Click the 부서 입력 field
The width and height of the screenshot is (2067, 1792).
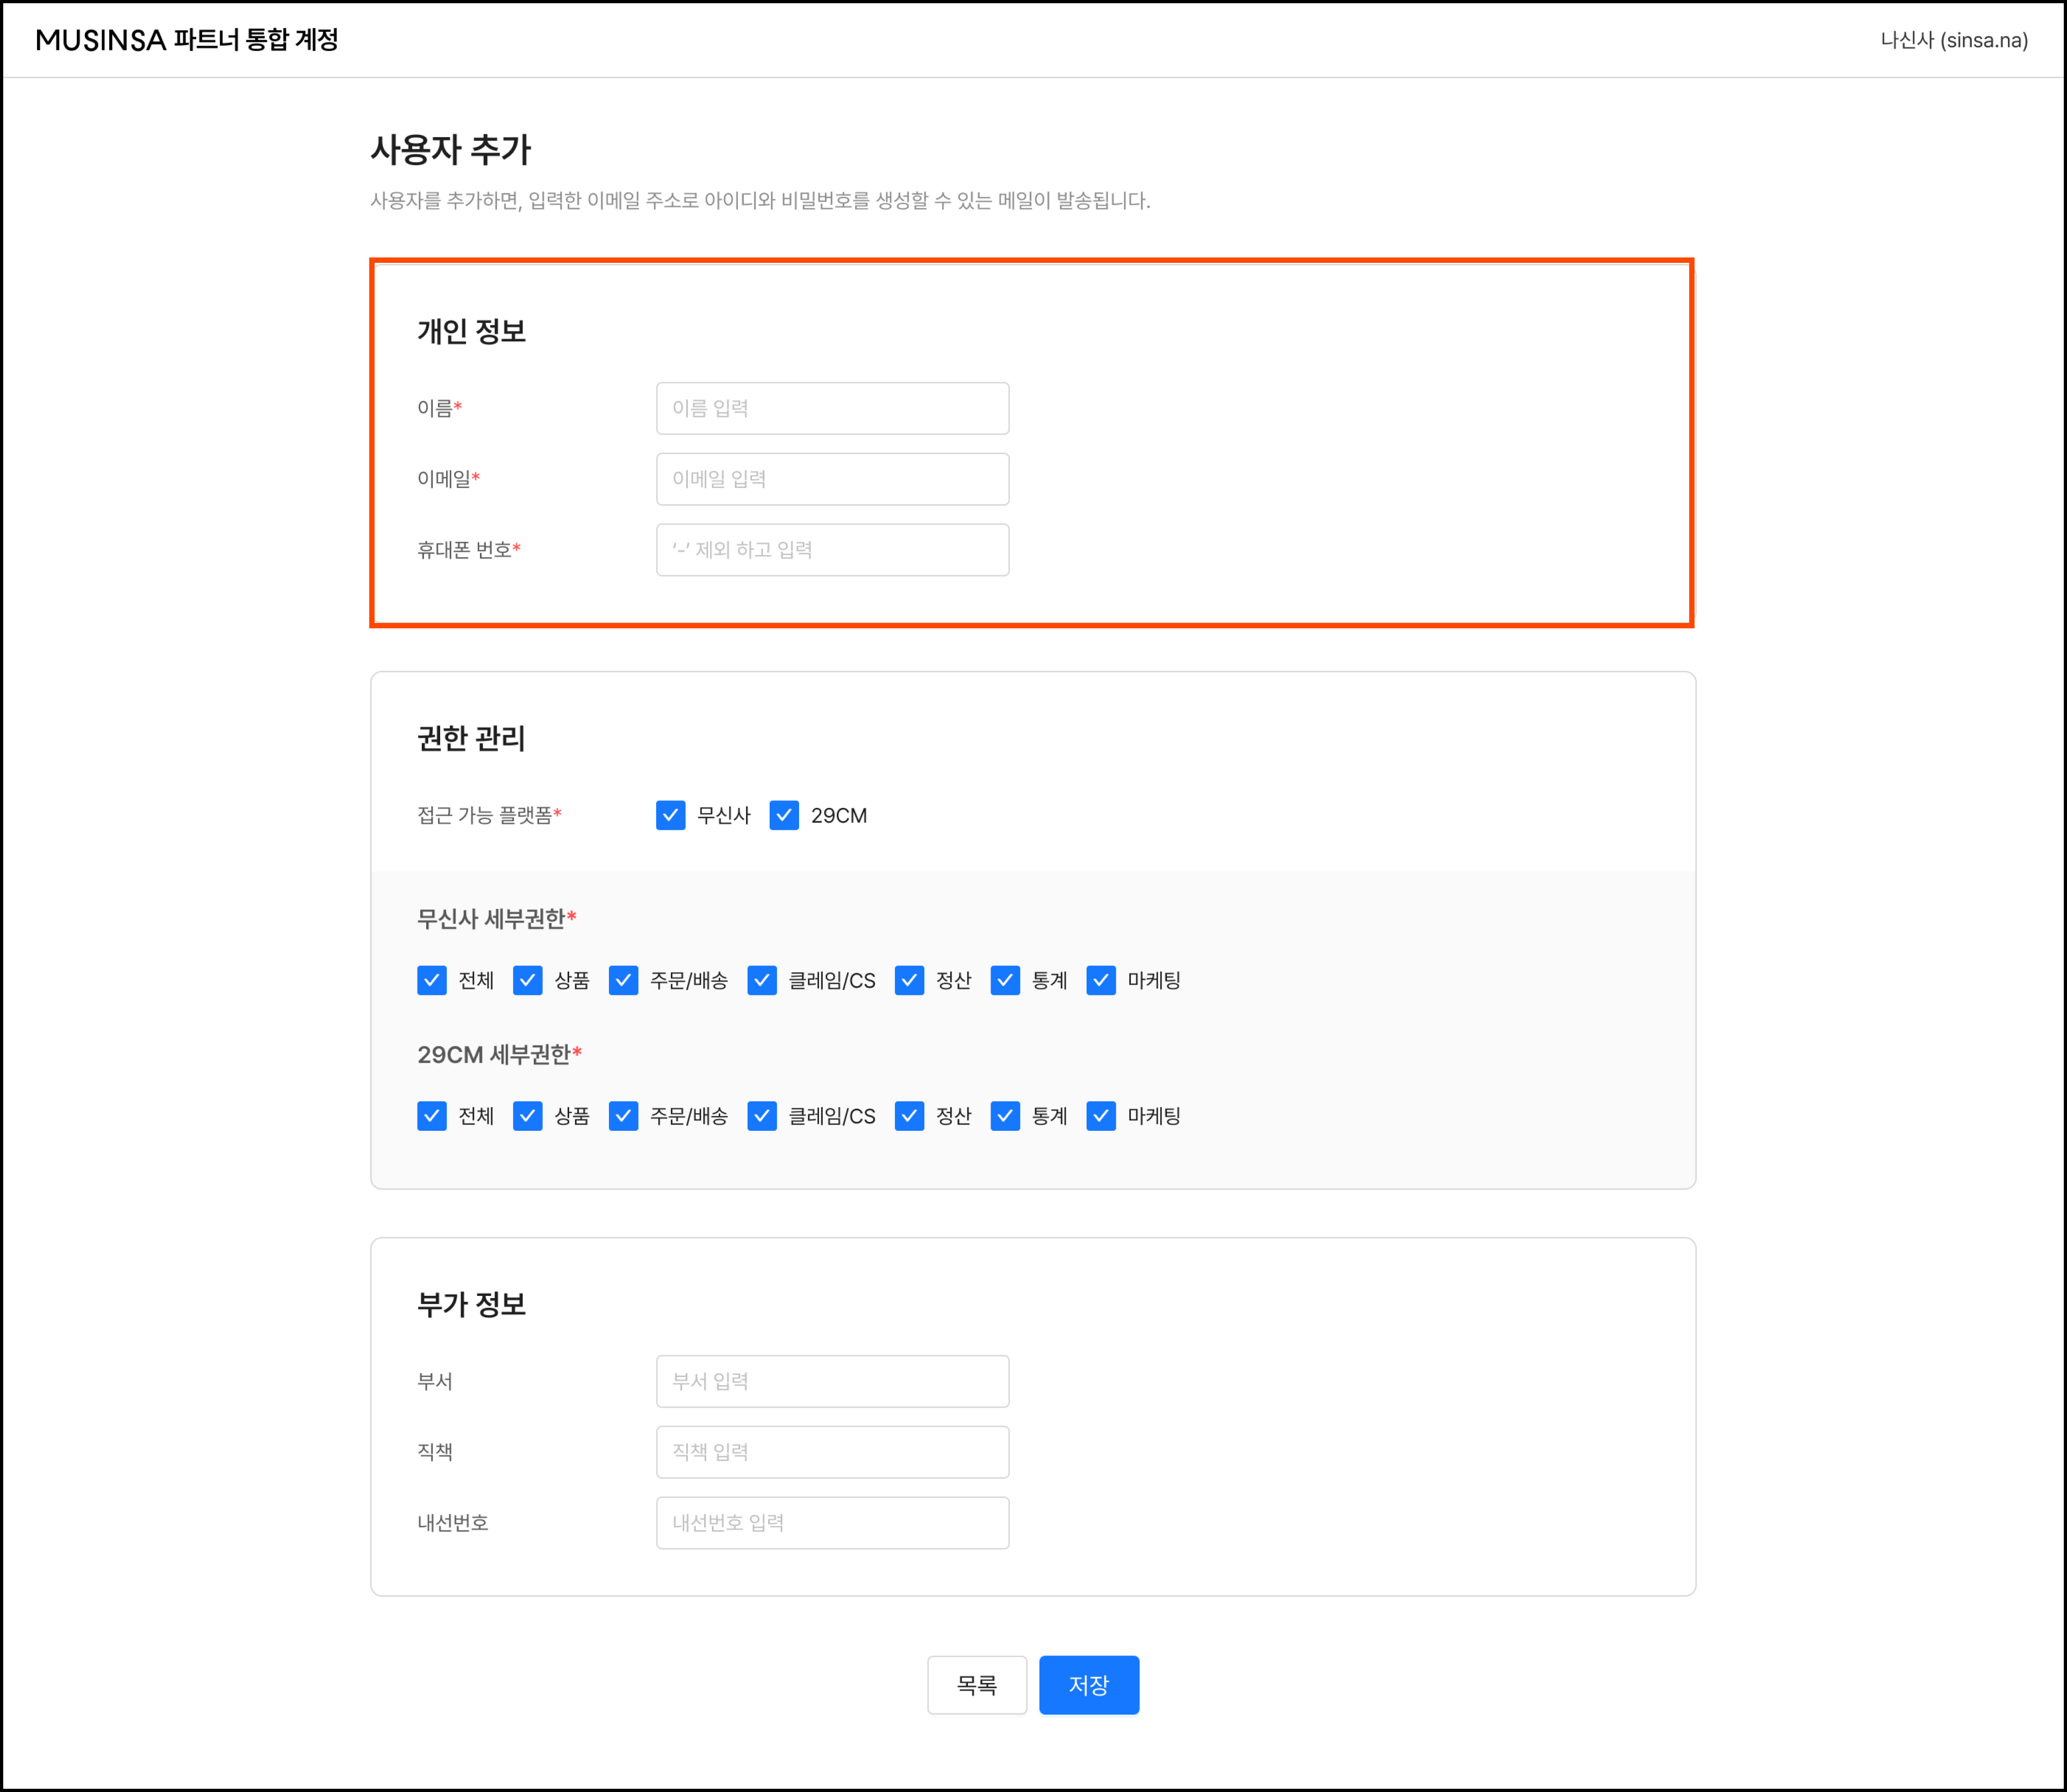click(x=832, y=1381)
